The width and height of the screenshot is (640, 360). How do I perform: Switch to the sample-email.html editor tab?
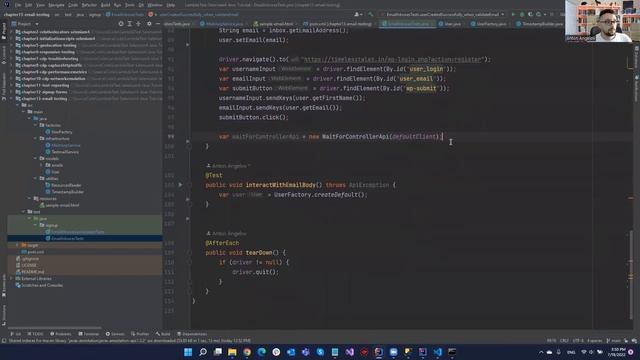[x=273, y=24]
